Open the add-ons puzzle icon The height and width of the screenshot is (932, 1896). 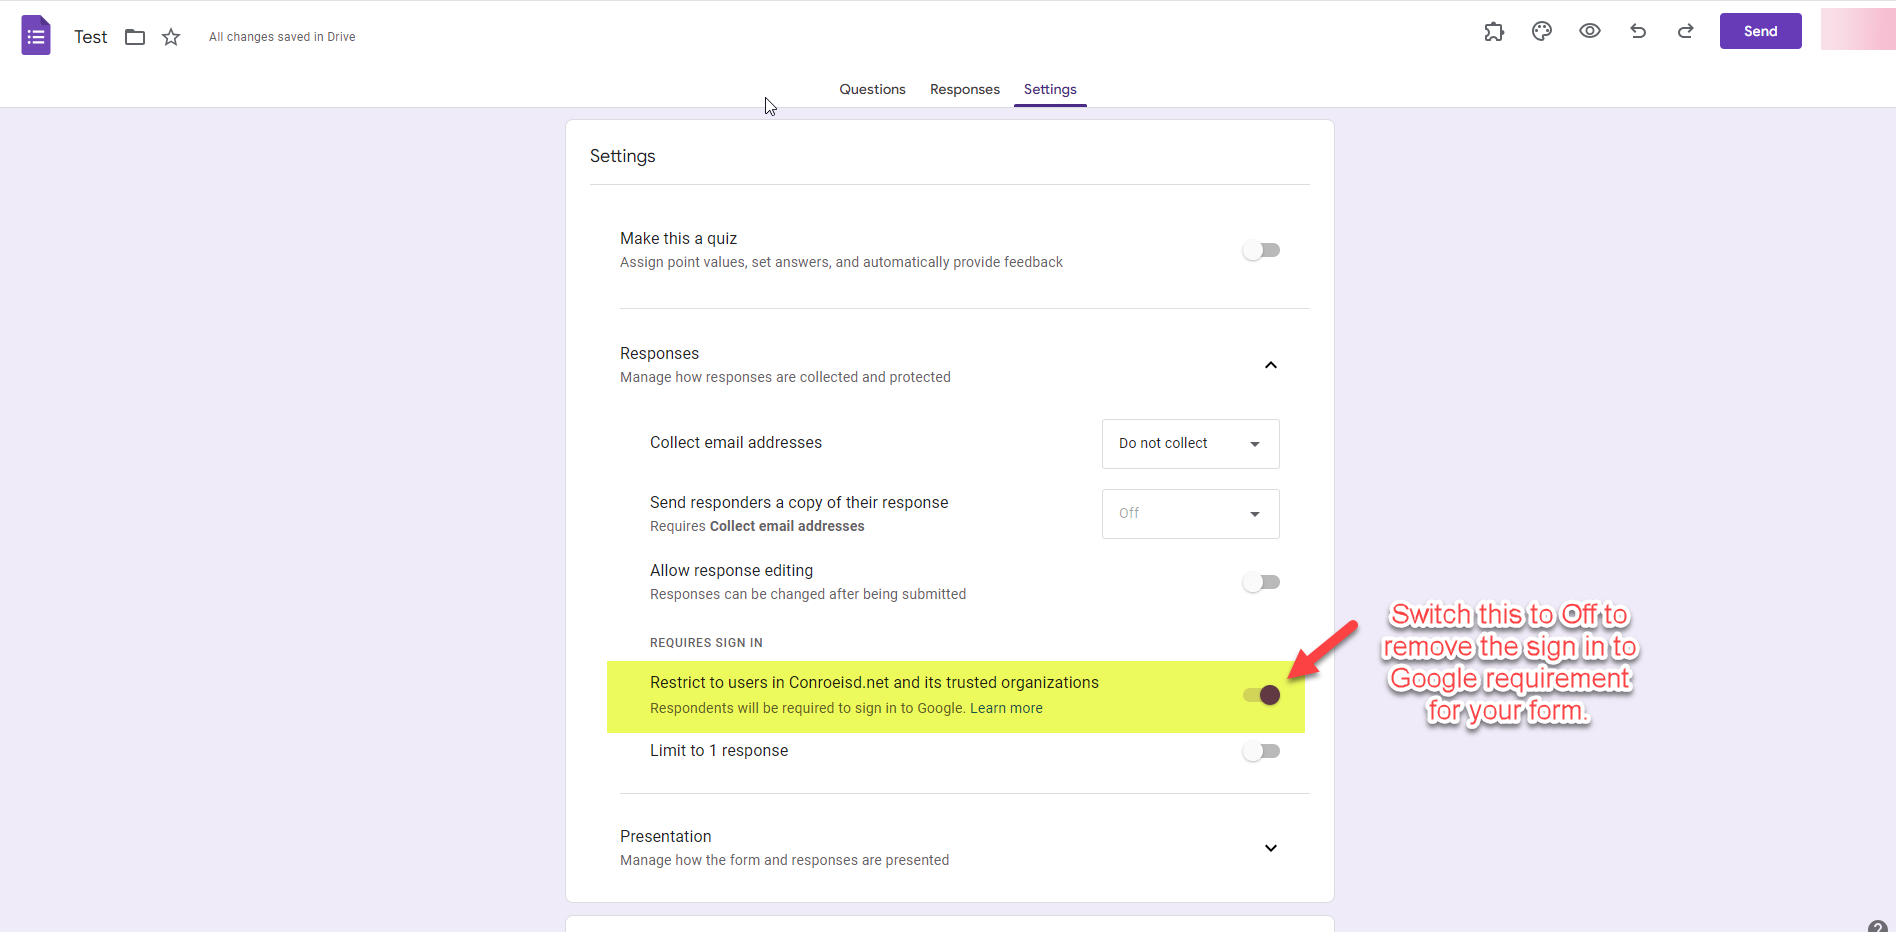(x=1494, y=31)
